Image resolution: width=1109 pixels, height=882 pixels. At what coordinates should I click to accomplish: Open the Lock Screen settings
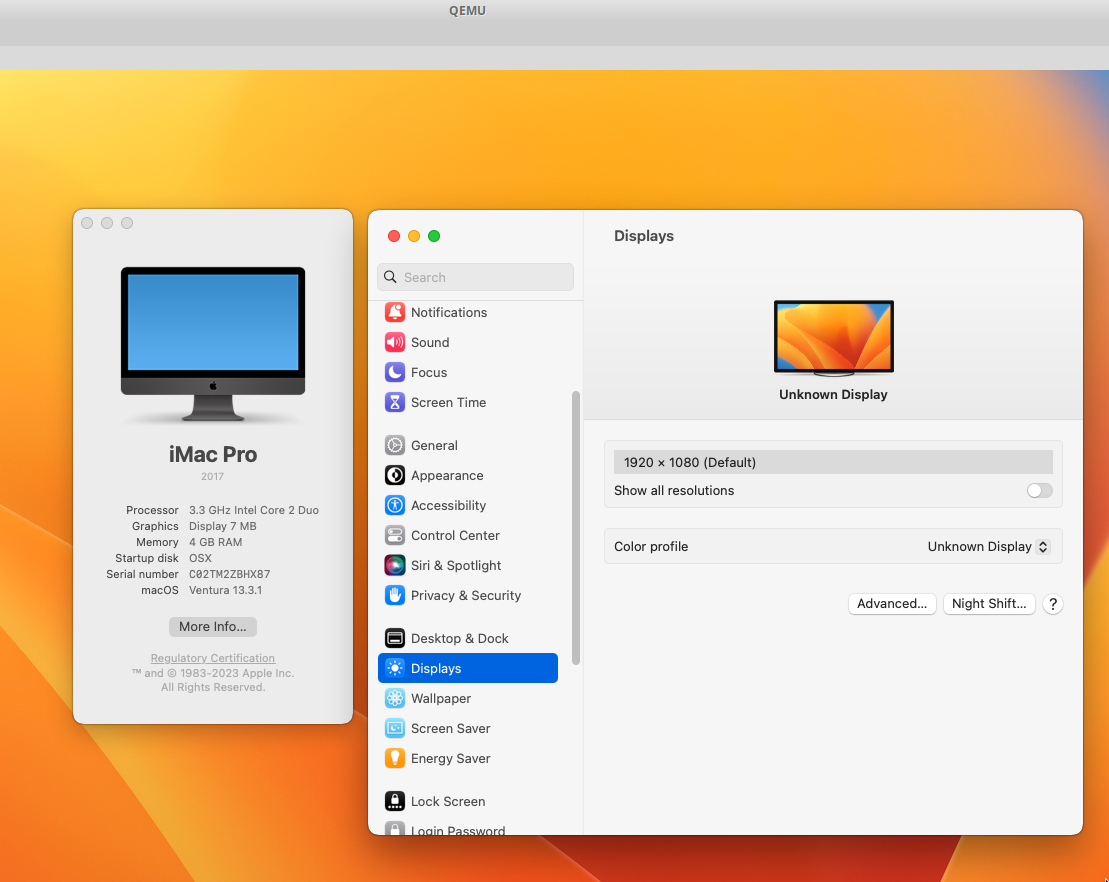click(447, 802)
